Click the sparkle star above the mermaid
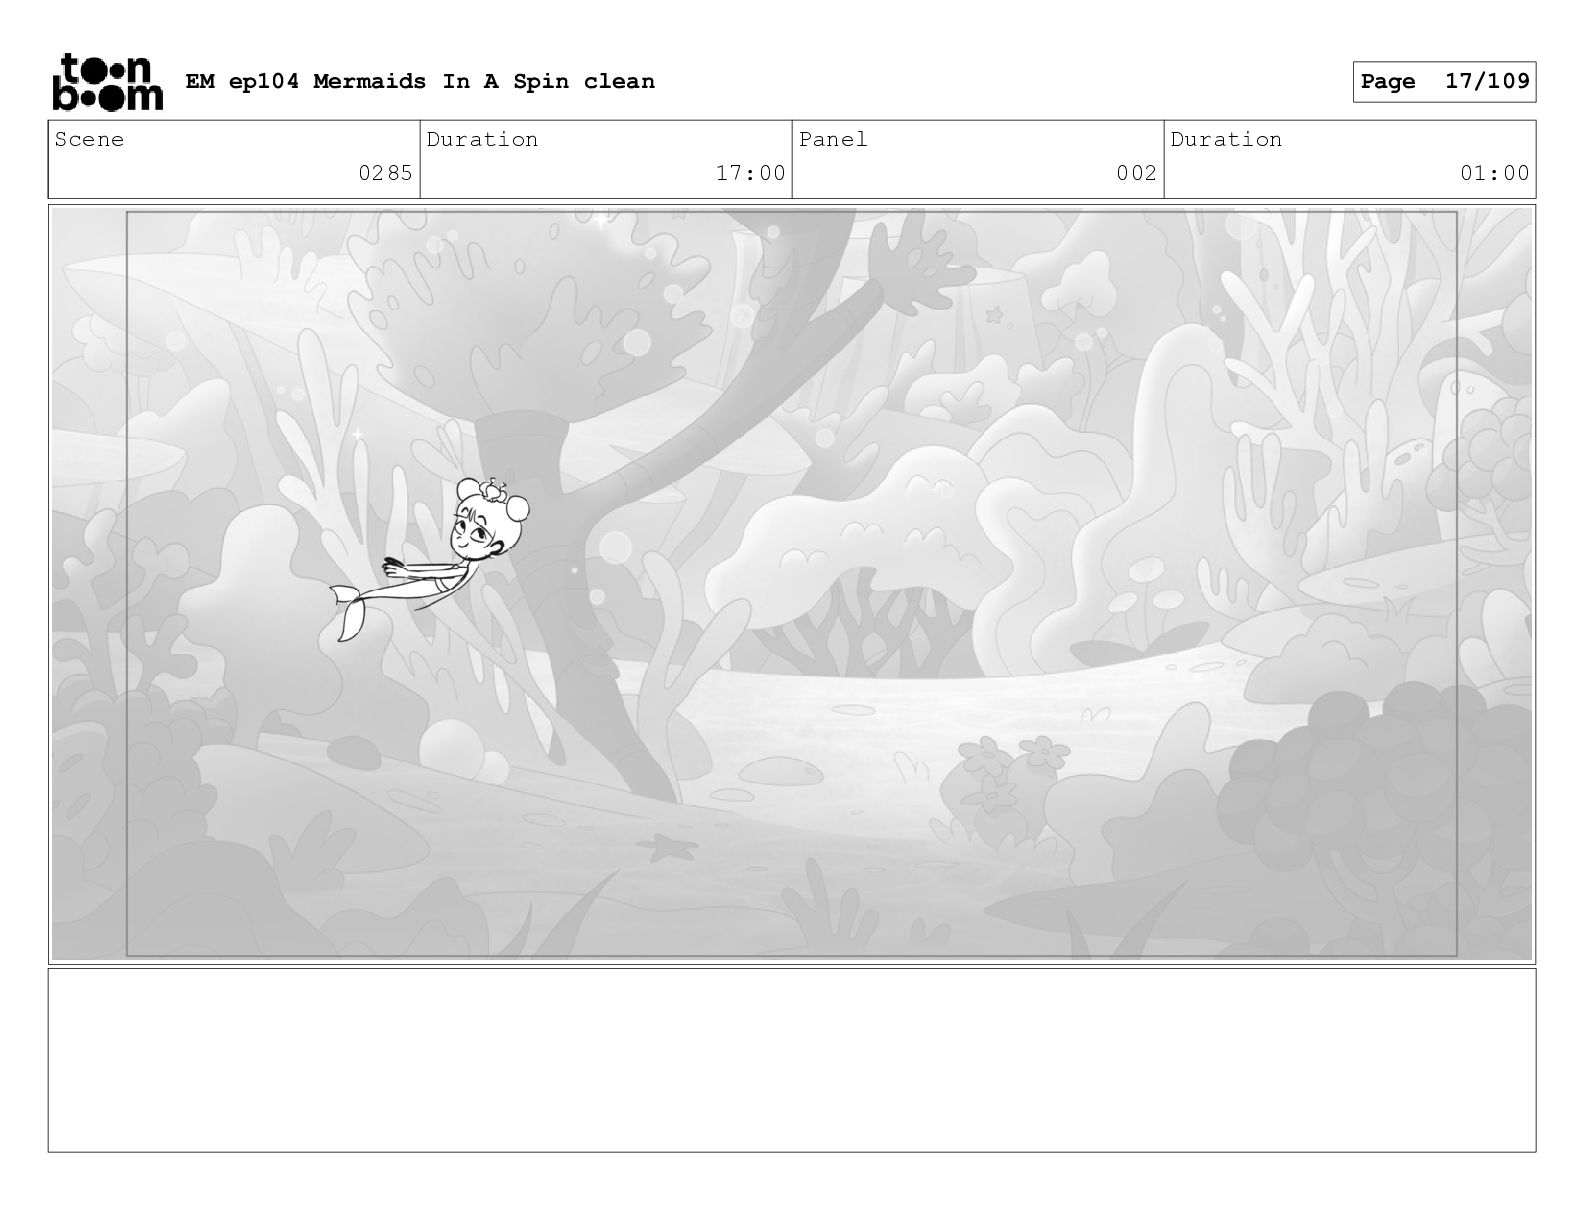The height and width of the screenshot is (1224, 1584). coord(357,435)
